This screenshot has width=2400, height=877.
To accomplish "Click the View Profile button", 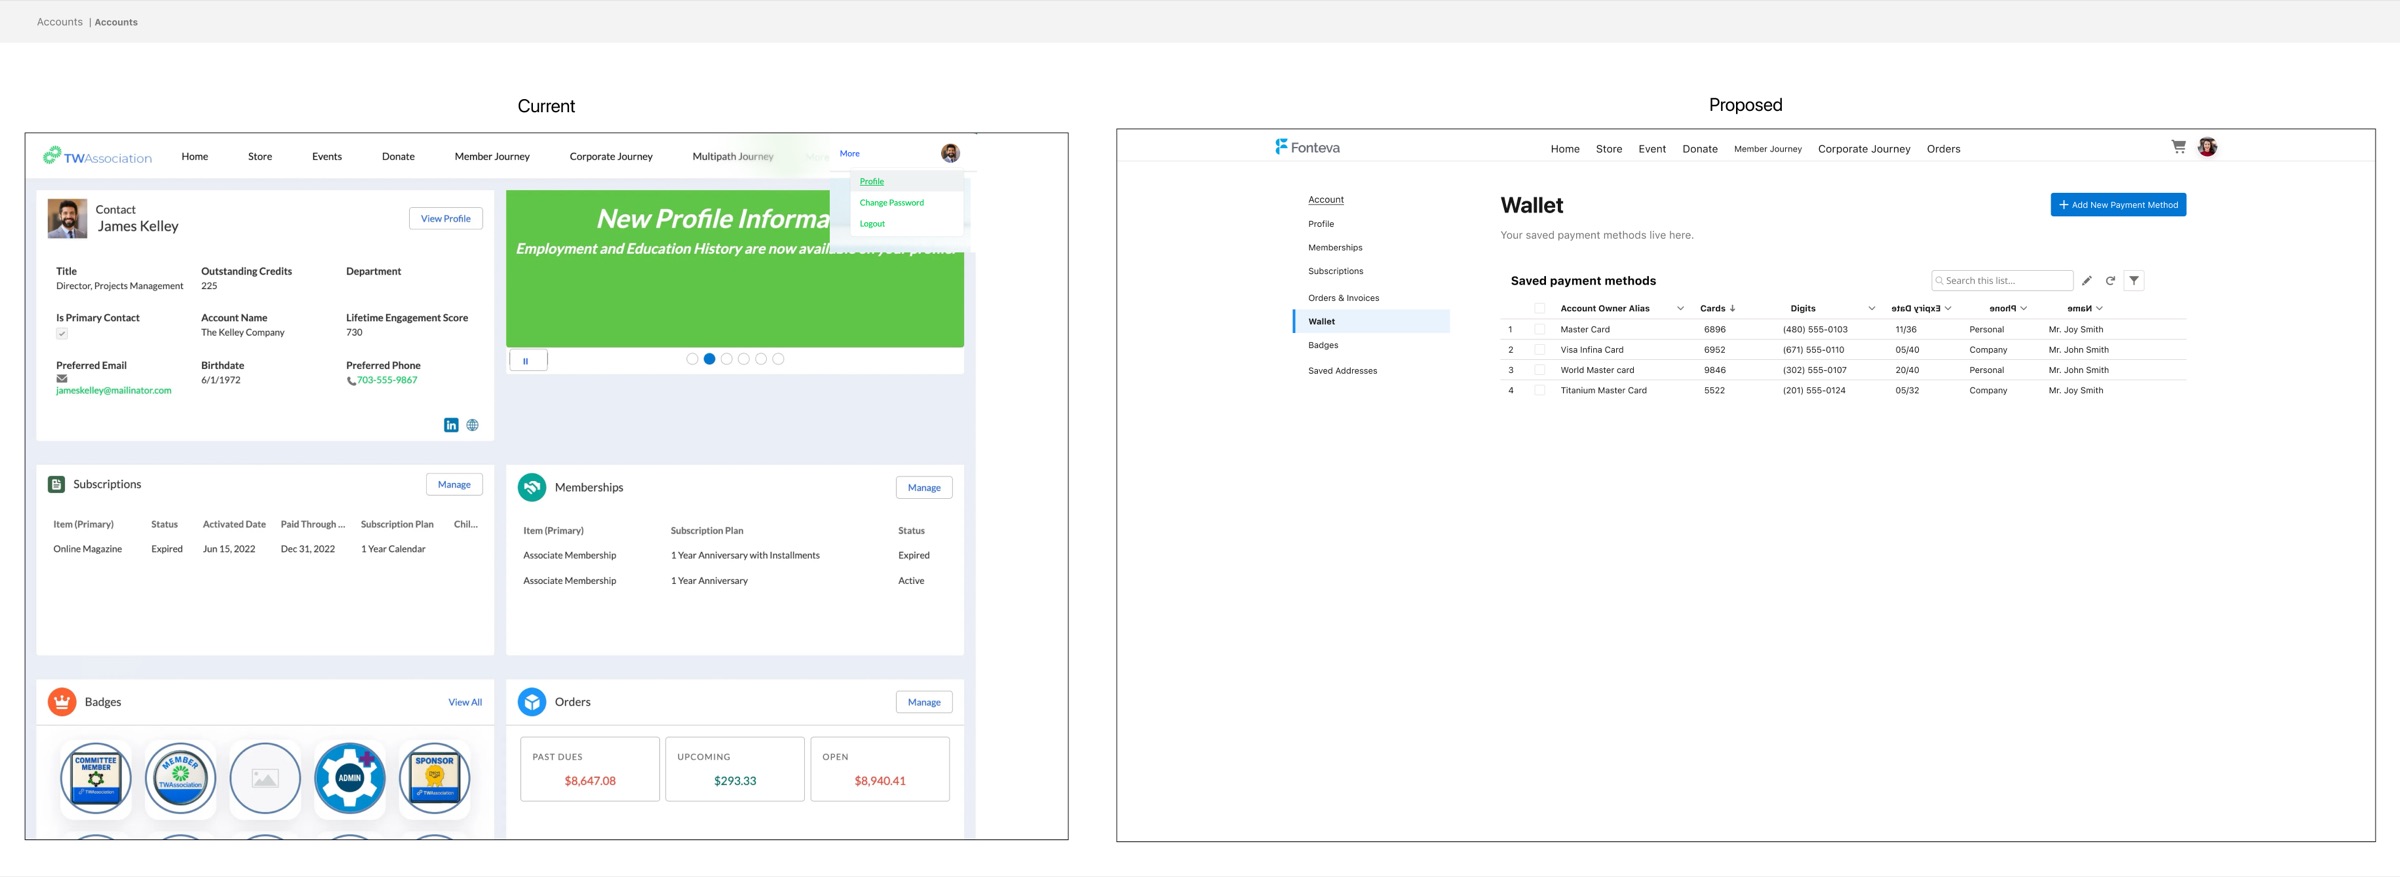I will (445, 219).
